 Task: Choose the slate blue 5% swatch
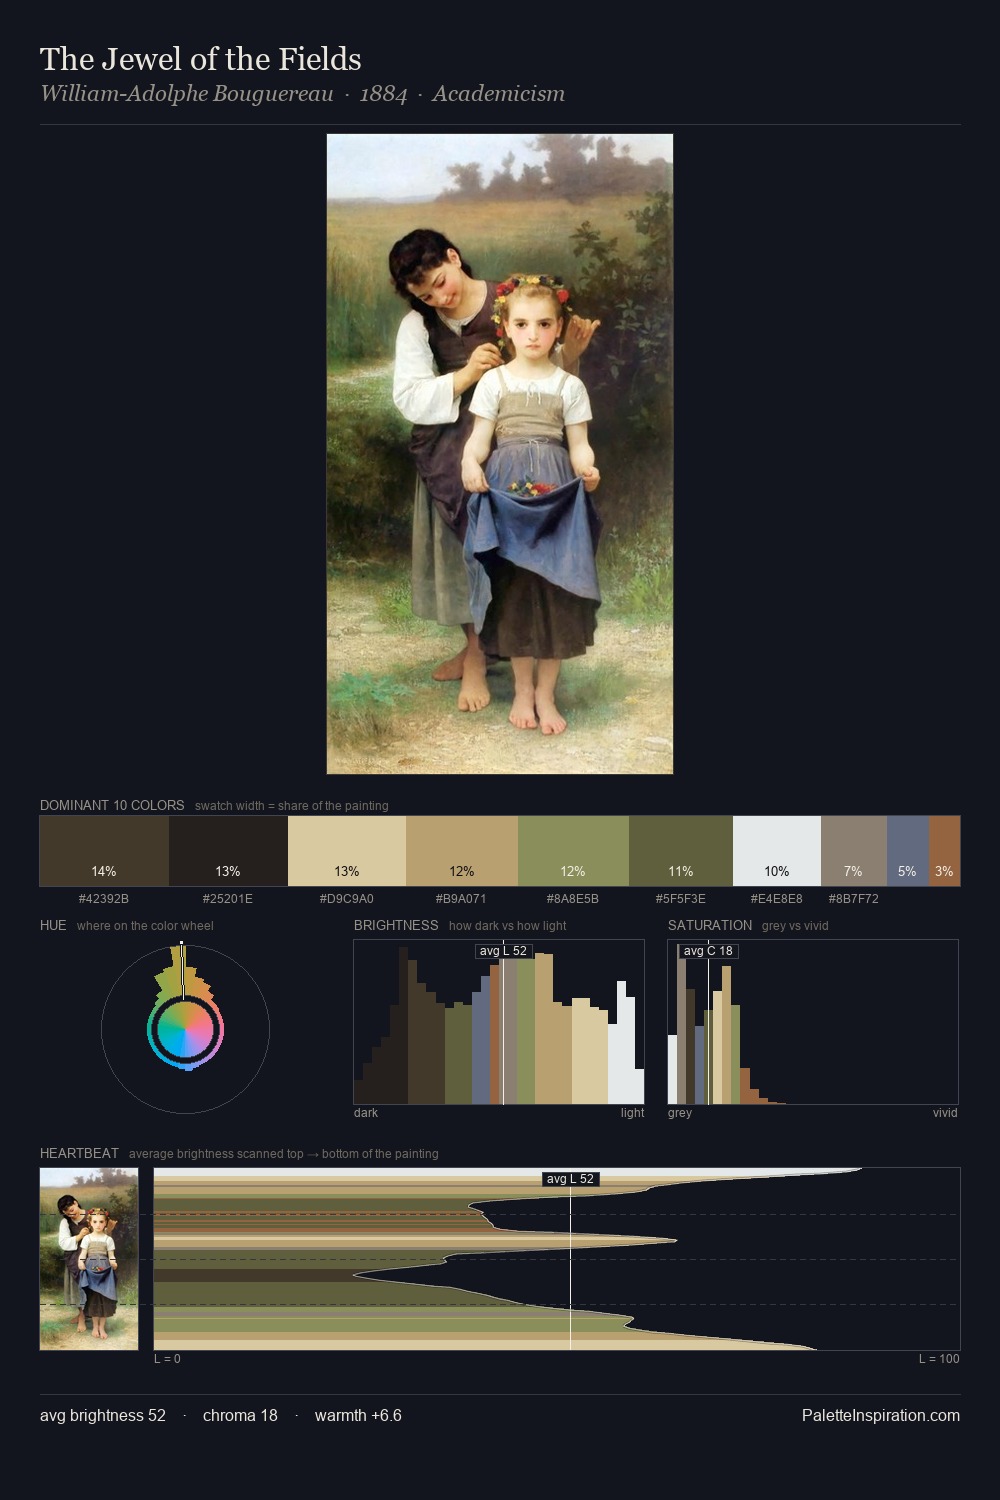coord(908,851)
